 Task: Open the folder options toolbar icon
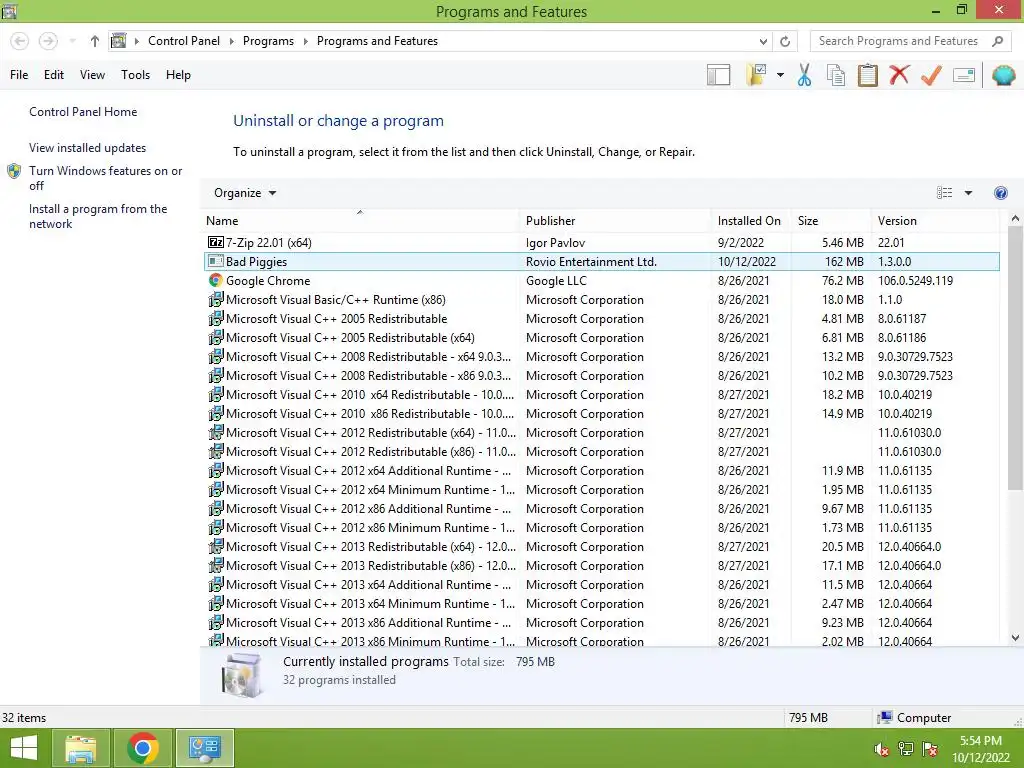[756, 75]
